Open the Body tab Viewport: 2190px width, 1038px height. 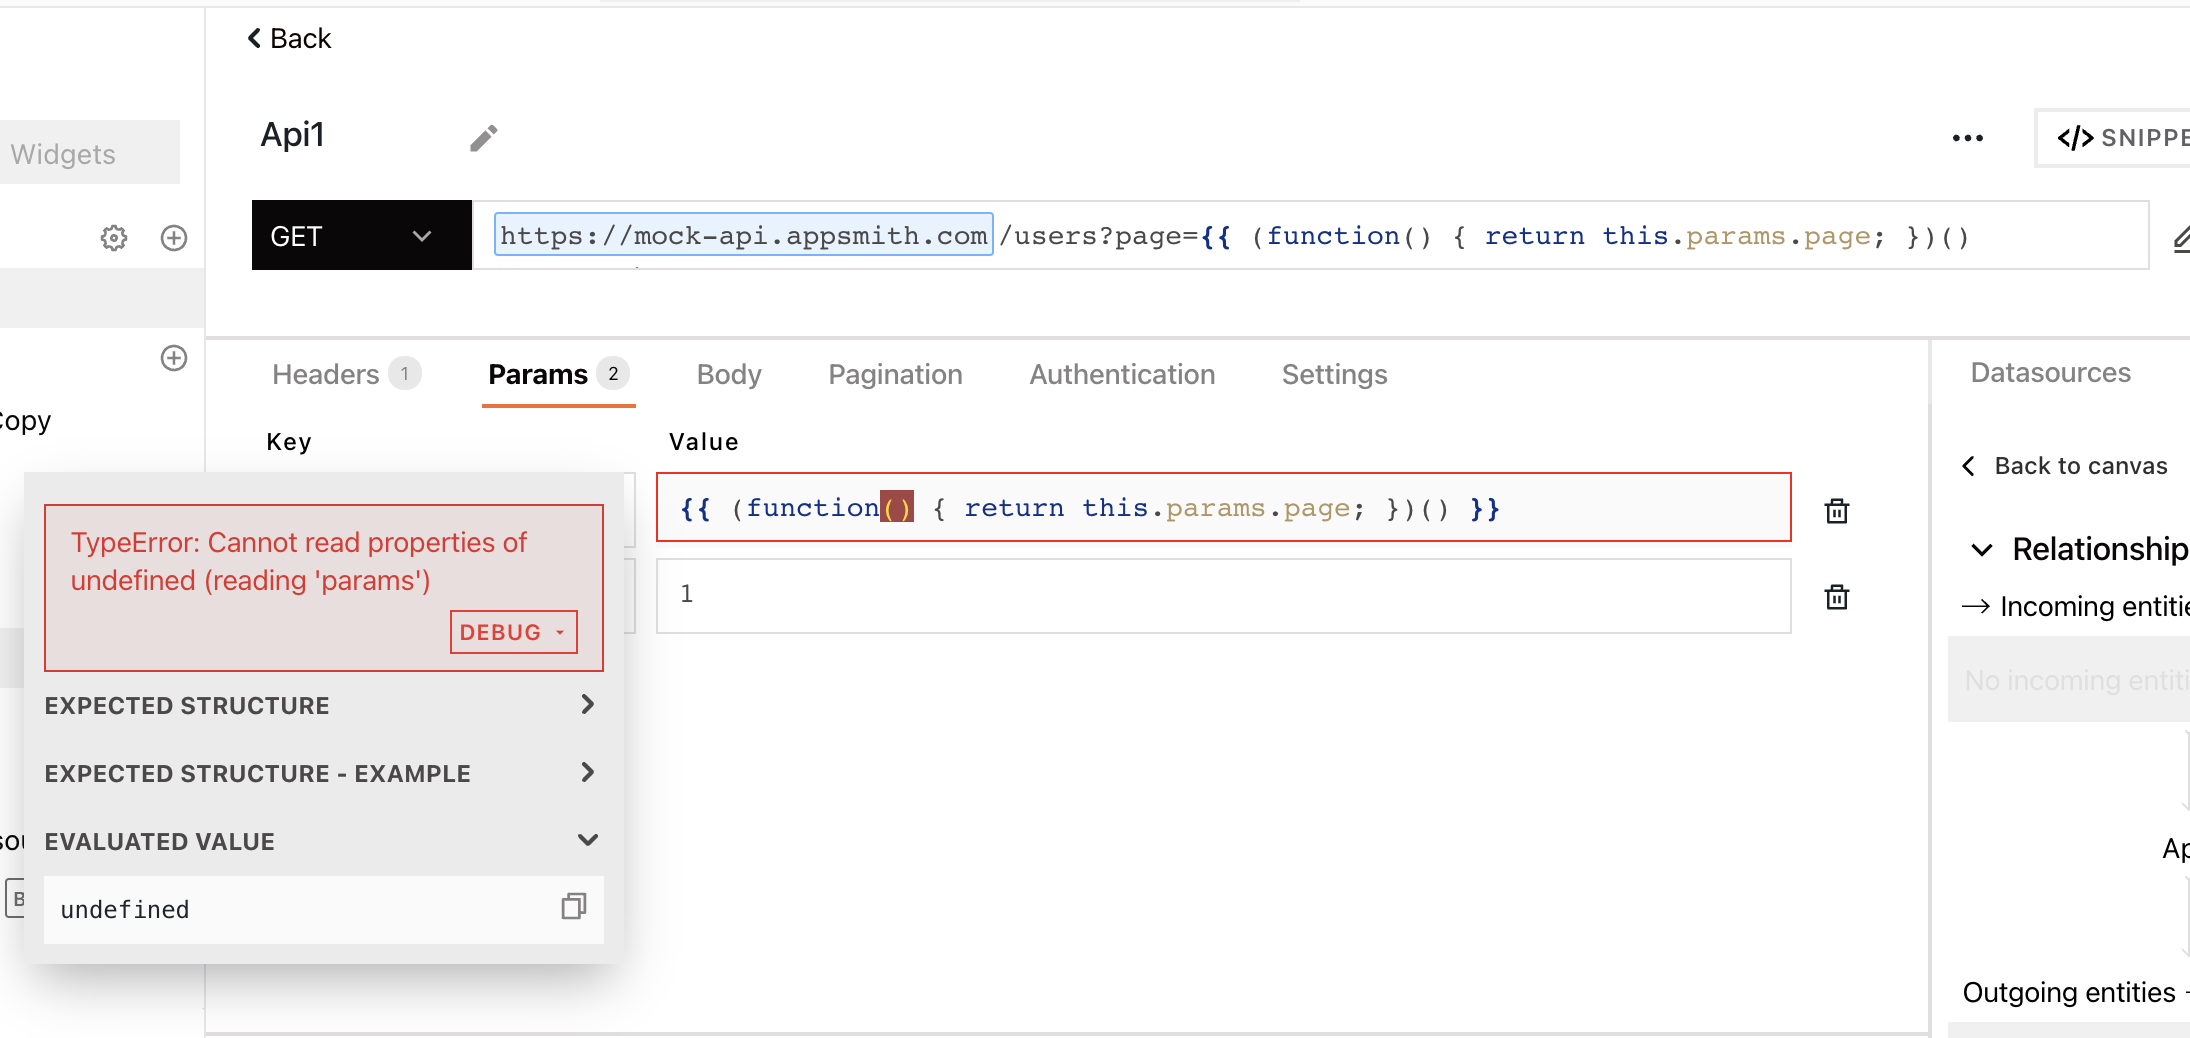tap(729, 374)
